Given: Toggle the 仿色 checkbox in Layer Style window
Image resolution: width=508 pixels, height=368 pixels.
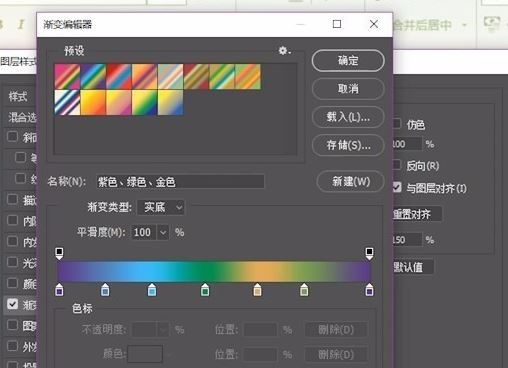Looking at the screenshot, I should click(x=397, y=124).
